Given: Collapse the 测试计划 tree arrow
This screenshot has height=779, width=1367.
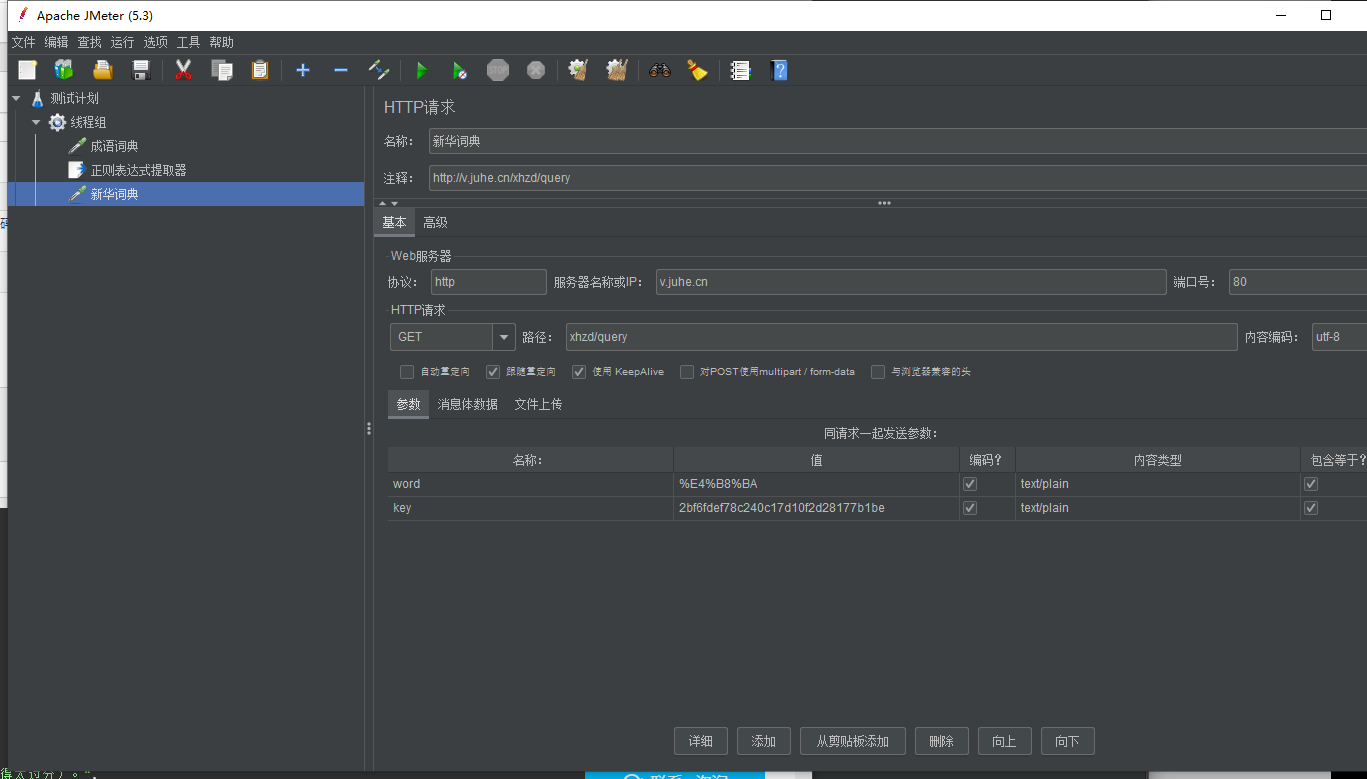Looking at the screenshot, I should [x=16, y=98].
